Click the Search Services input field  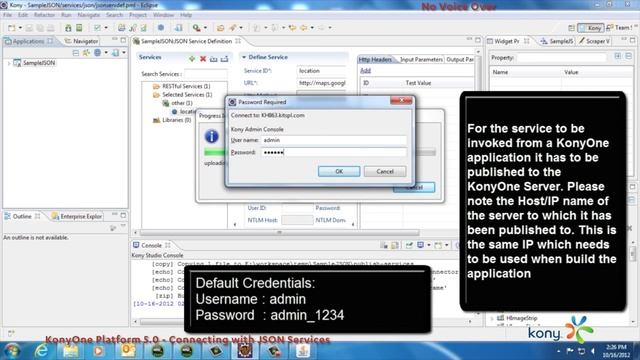point(205,74)
